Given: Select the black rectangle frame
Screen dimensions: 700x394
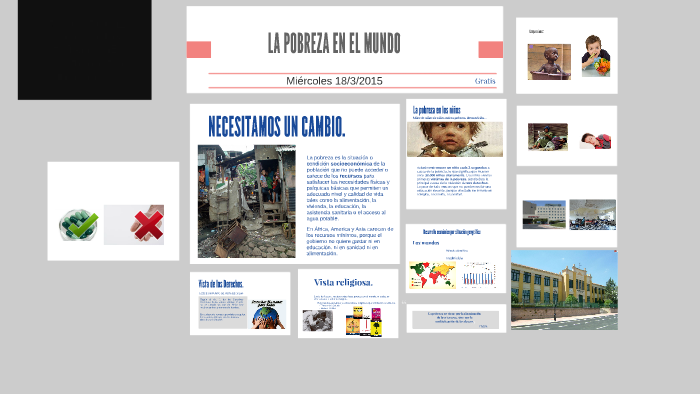Looking at the screenshot, I should 84,50.
